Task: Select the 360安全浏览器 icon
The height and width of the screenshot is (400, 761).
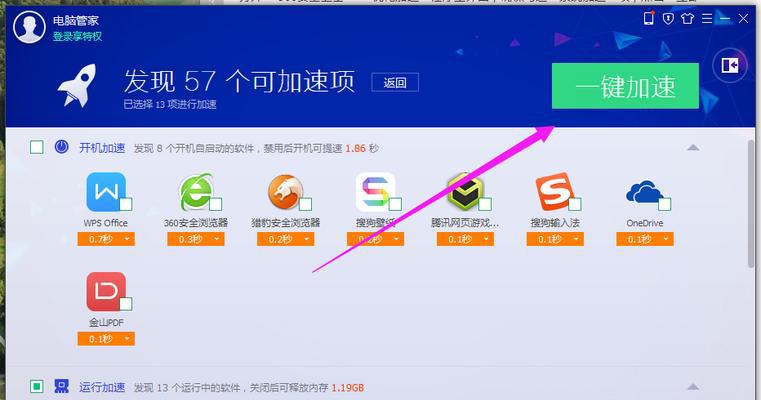Action: pos(196,191)
